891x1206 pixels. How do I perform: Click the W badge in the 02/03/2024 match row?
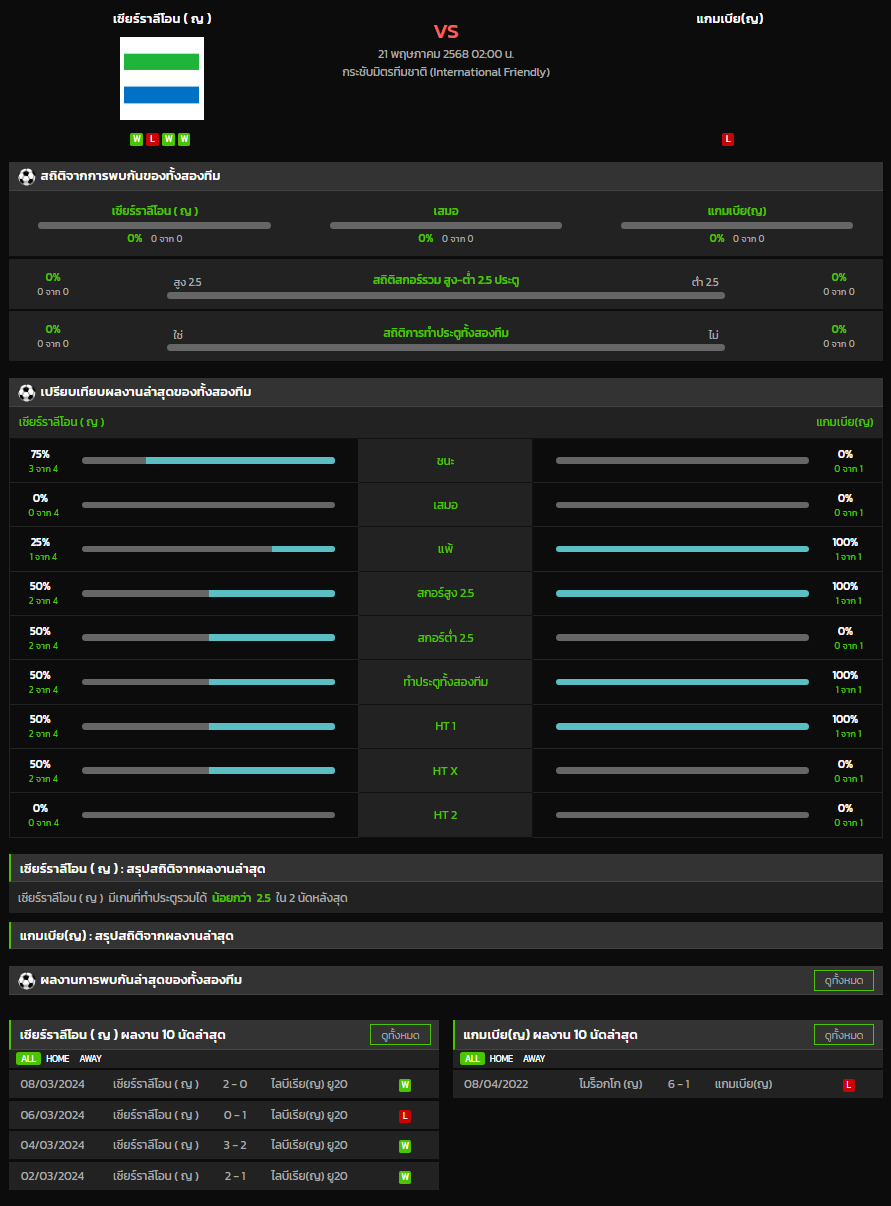pyautogui.click(x=405, y=1177)
